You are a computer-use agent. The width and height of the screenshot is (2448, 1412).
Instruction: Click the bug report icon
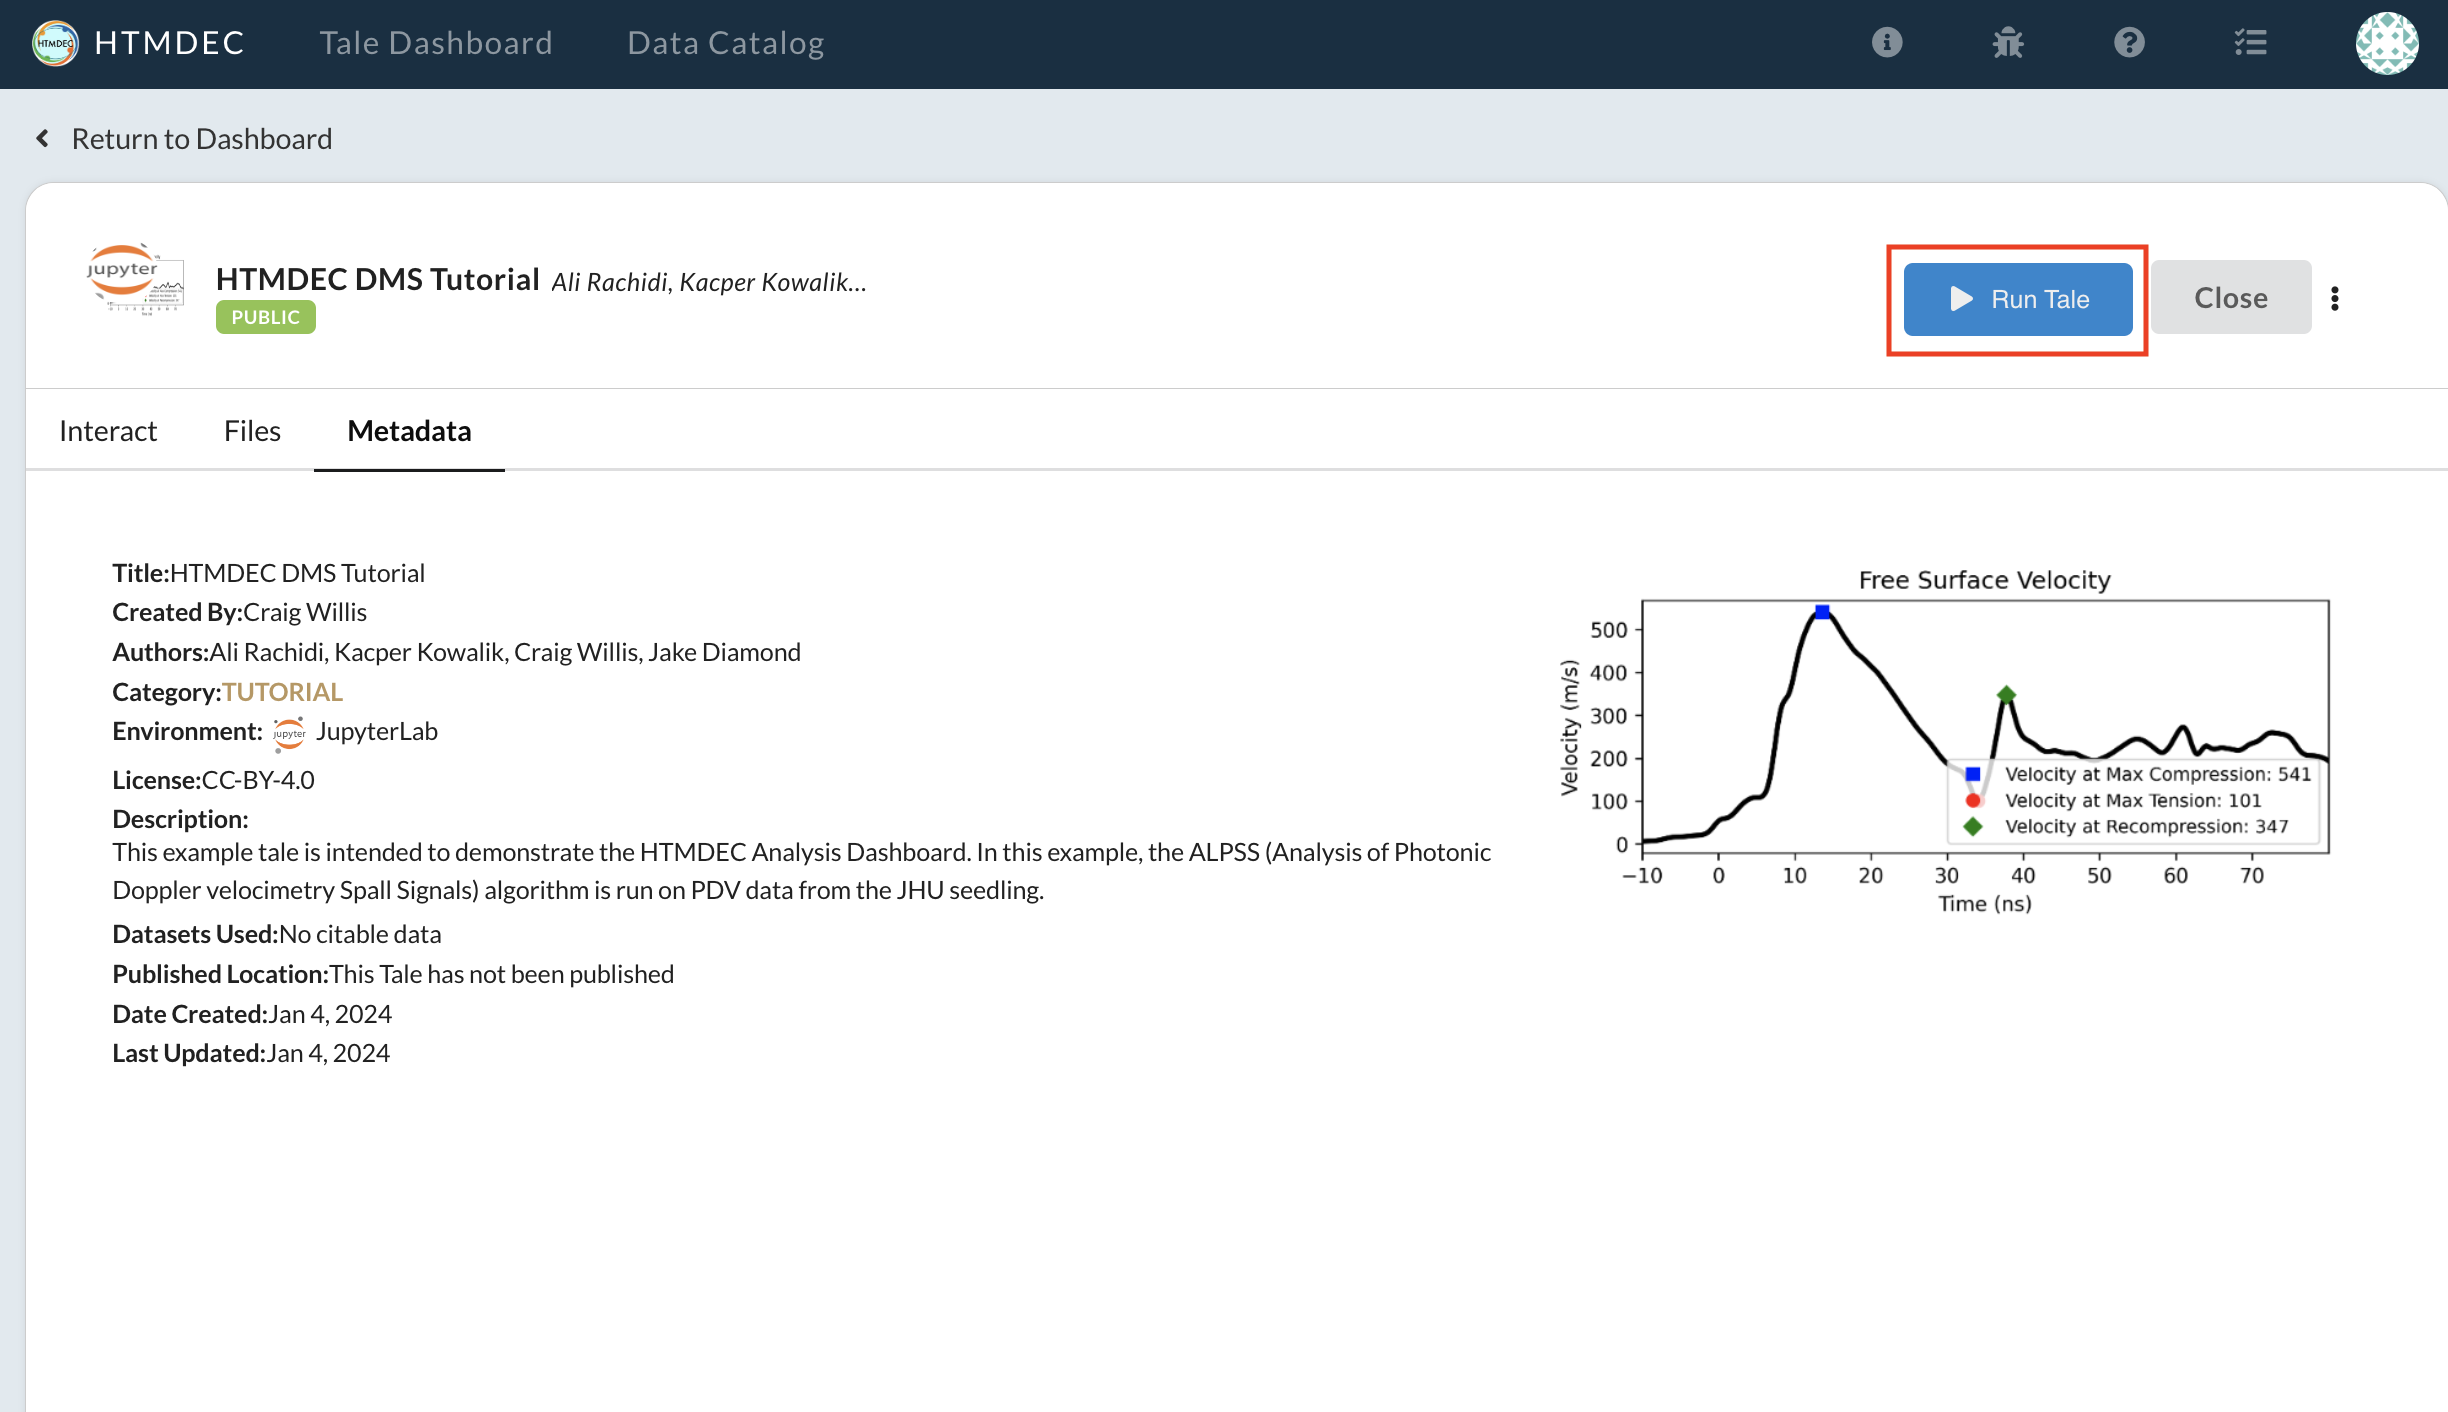(x=2007, y=43)
